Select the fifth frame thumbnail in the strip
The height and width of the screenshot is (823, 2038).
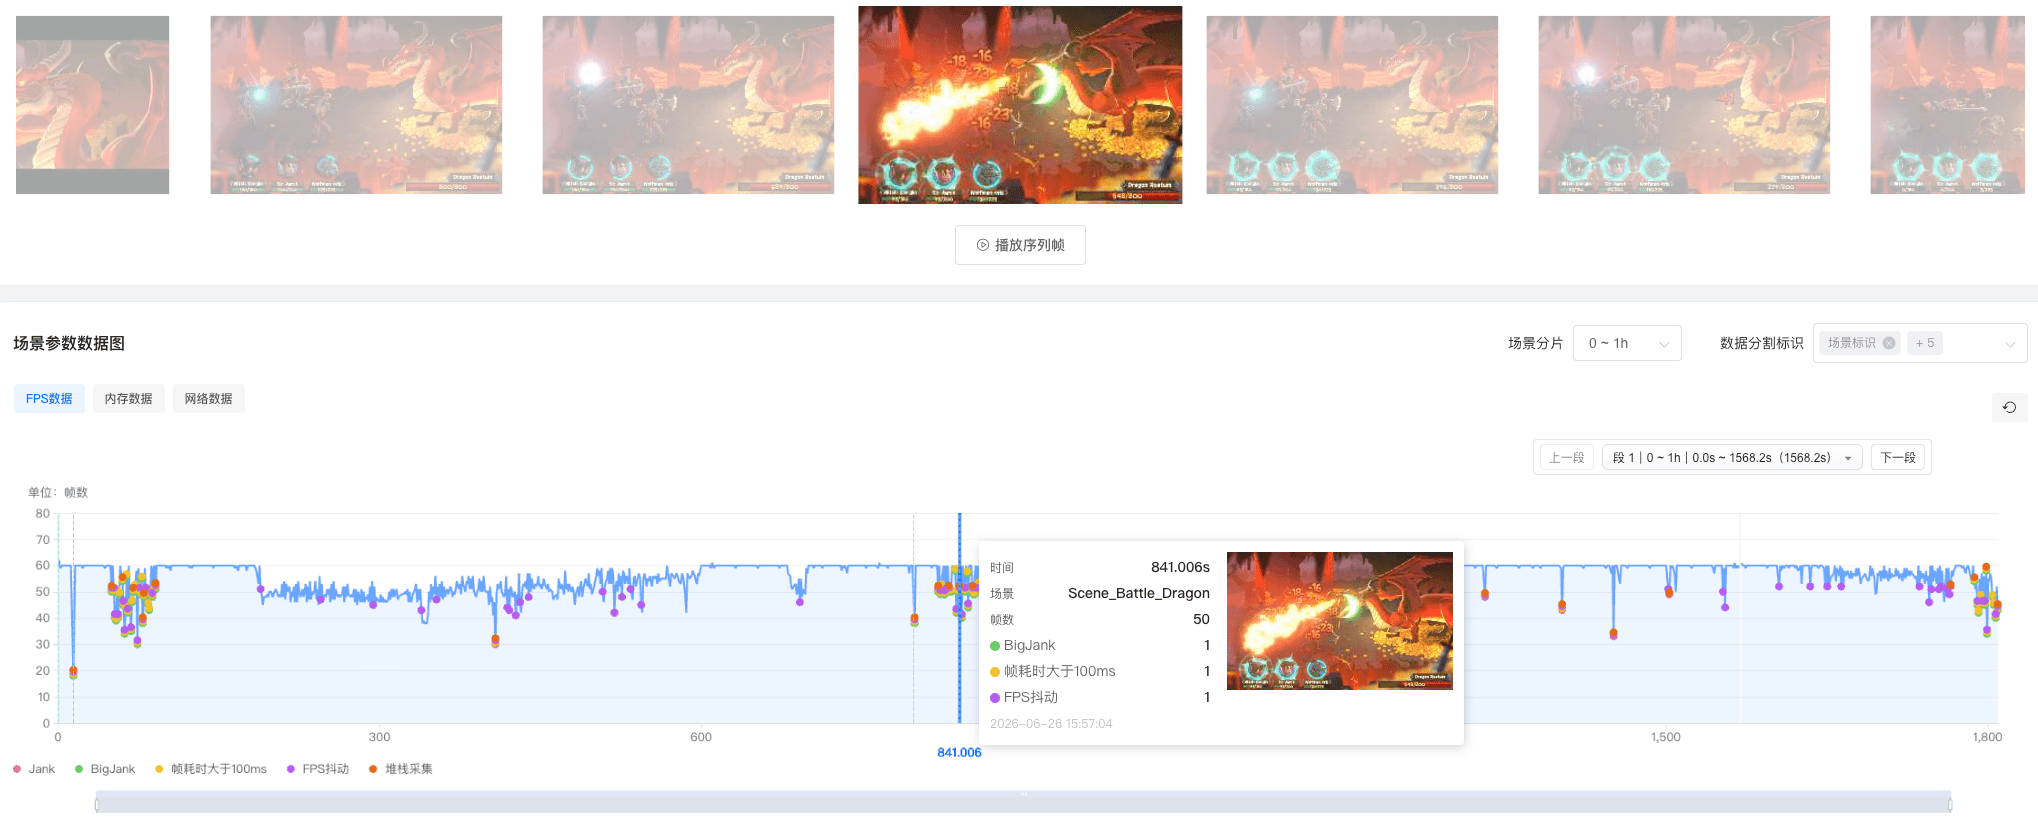point(1352,105)
